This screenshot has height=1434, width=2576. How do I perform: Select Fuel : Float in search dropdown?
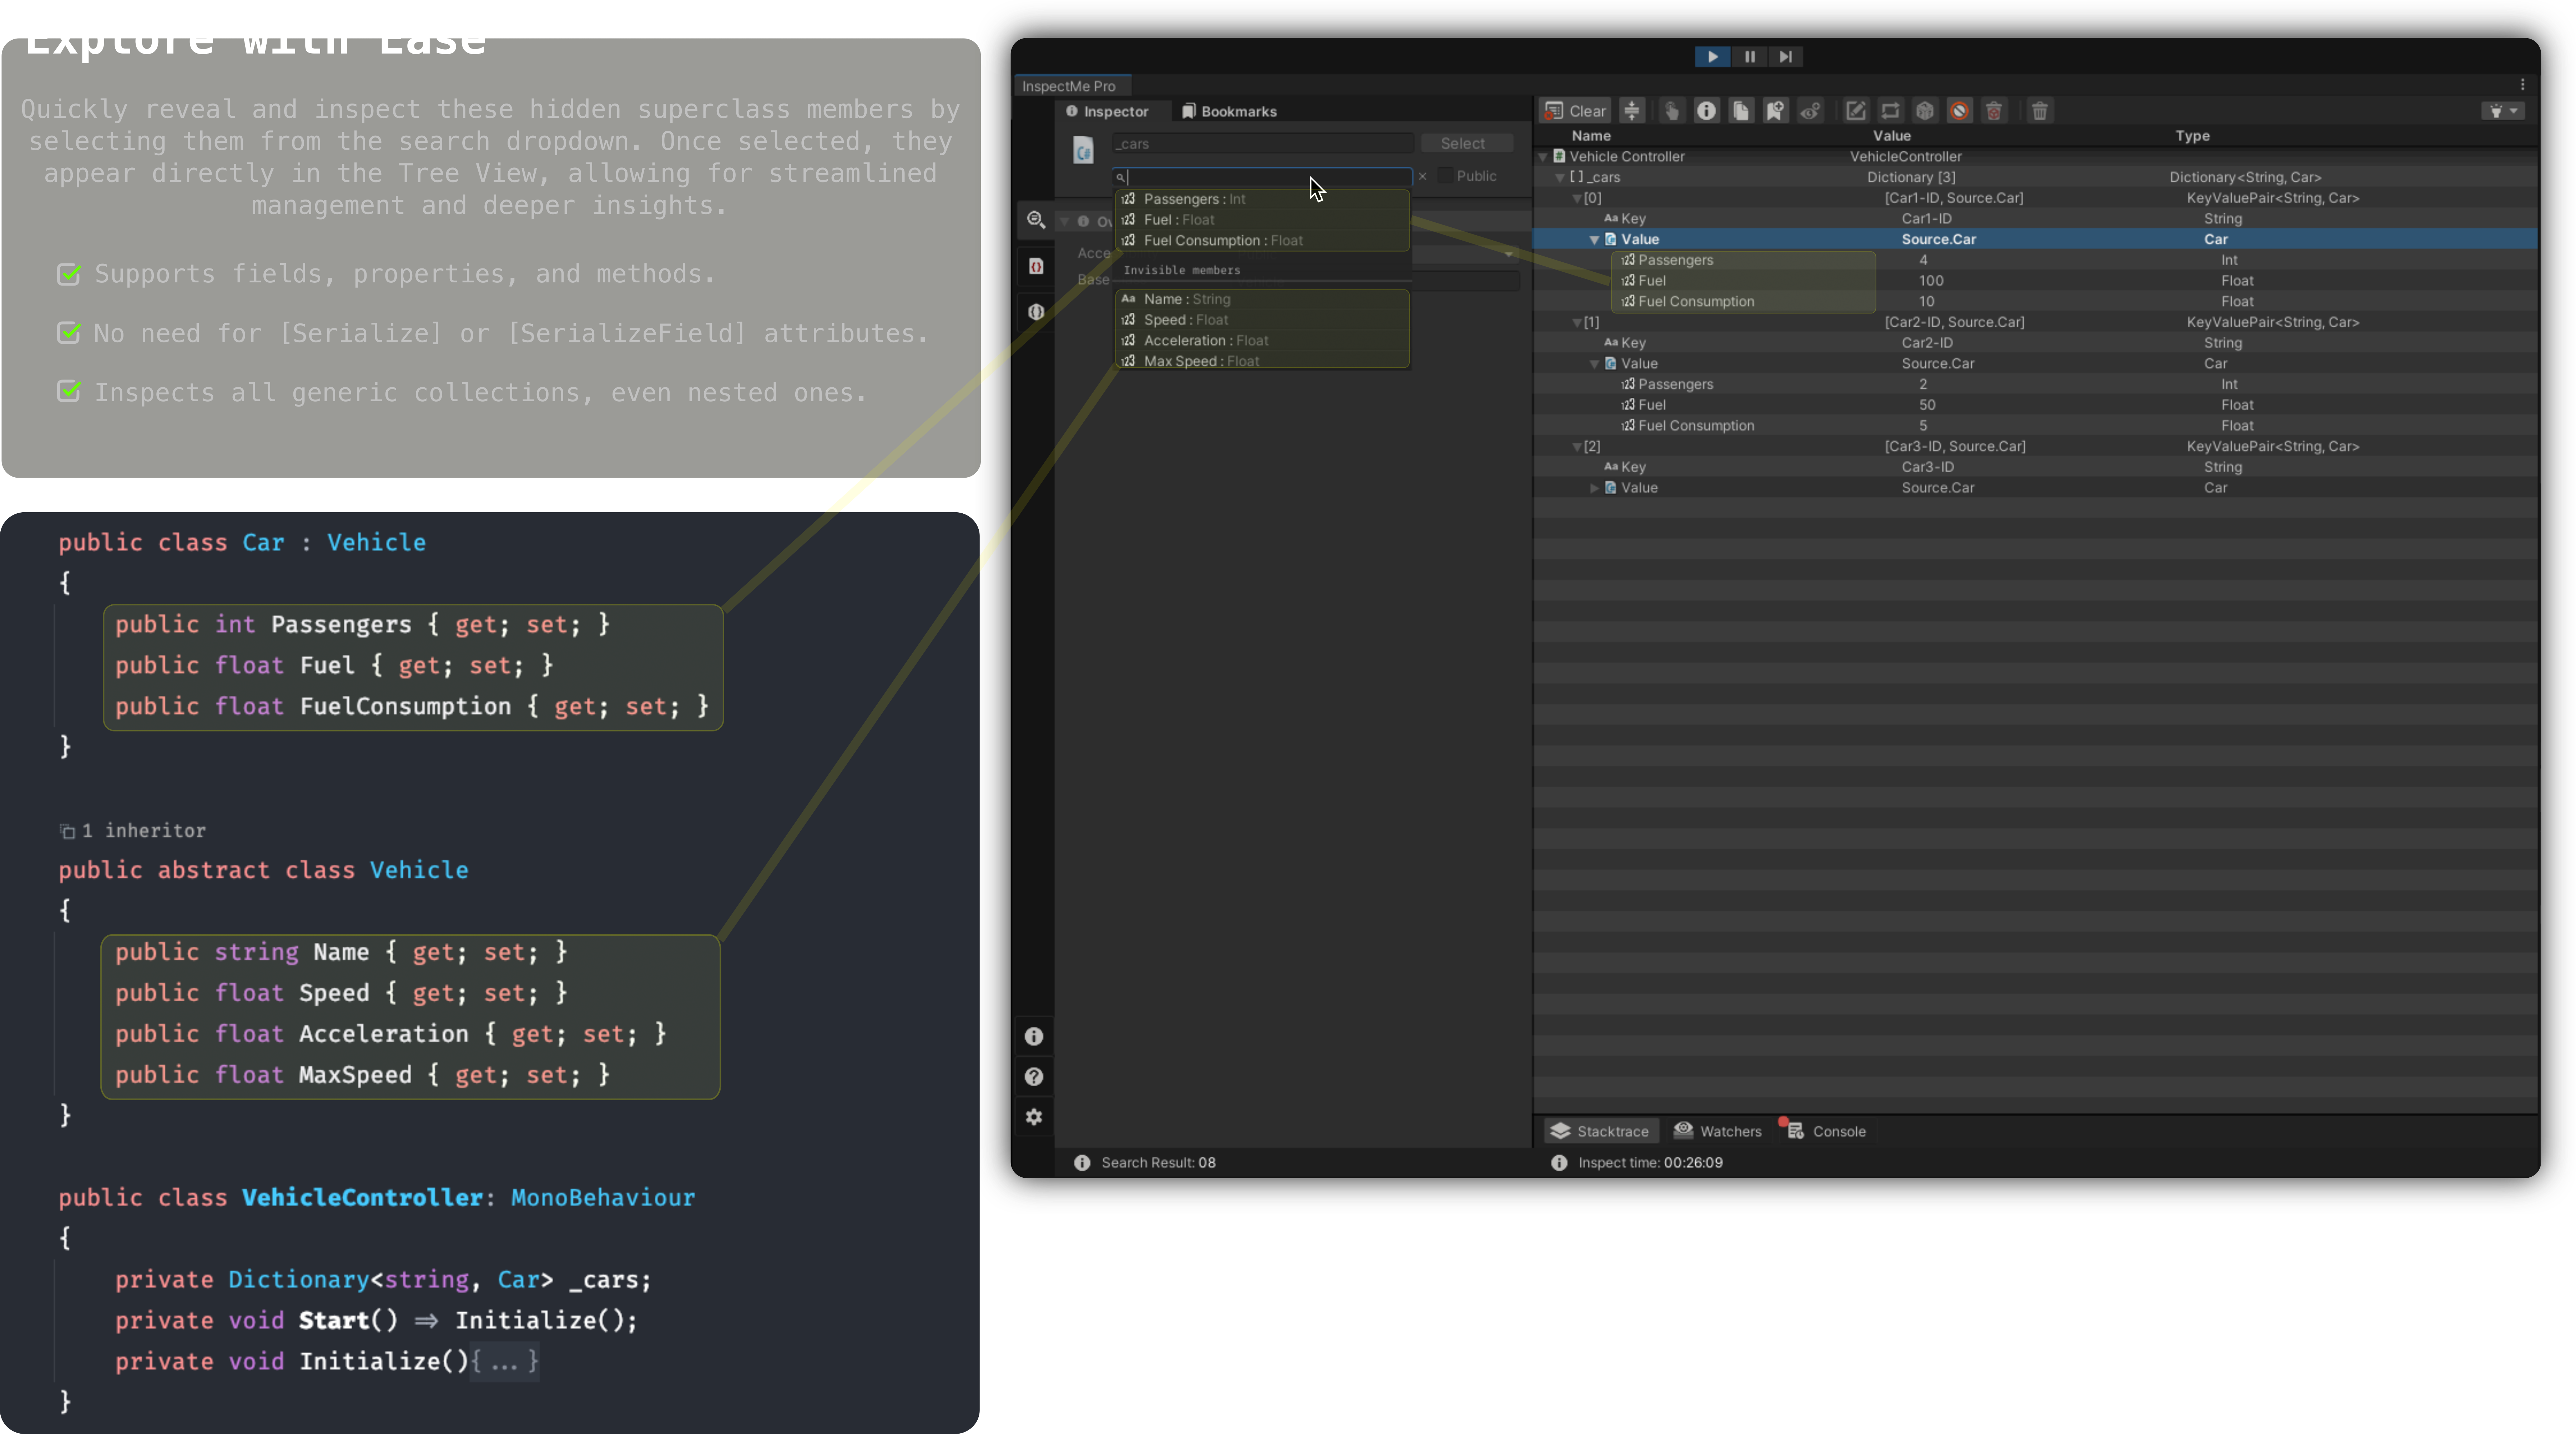1263,220
